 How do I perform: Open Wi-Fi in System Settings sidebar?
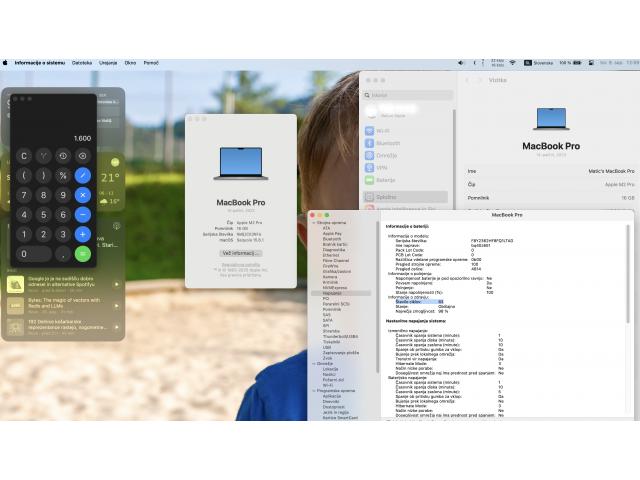click(x=377, y=131)
